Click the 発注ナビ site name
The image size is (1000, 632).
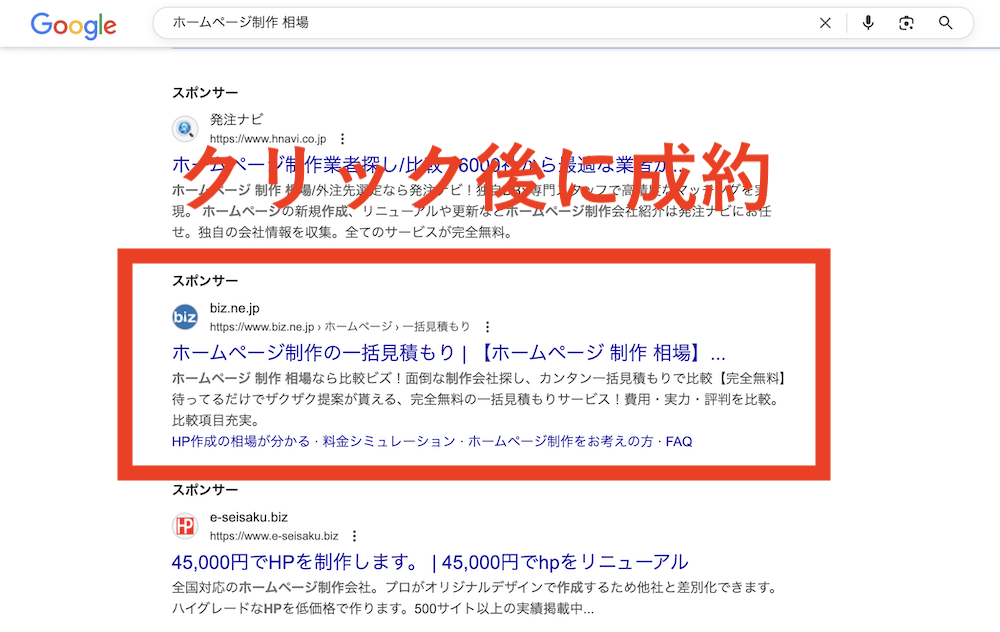[x=236, y=119]
